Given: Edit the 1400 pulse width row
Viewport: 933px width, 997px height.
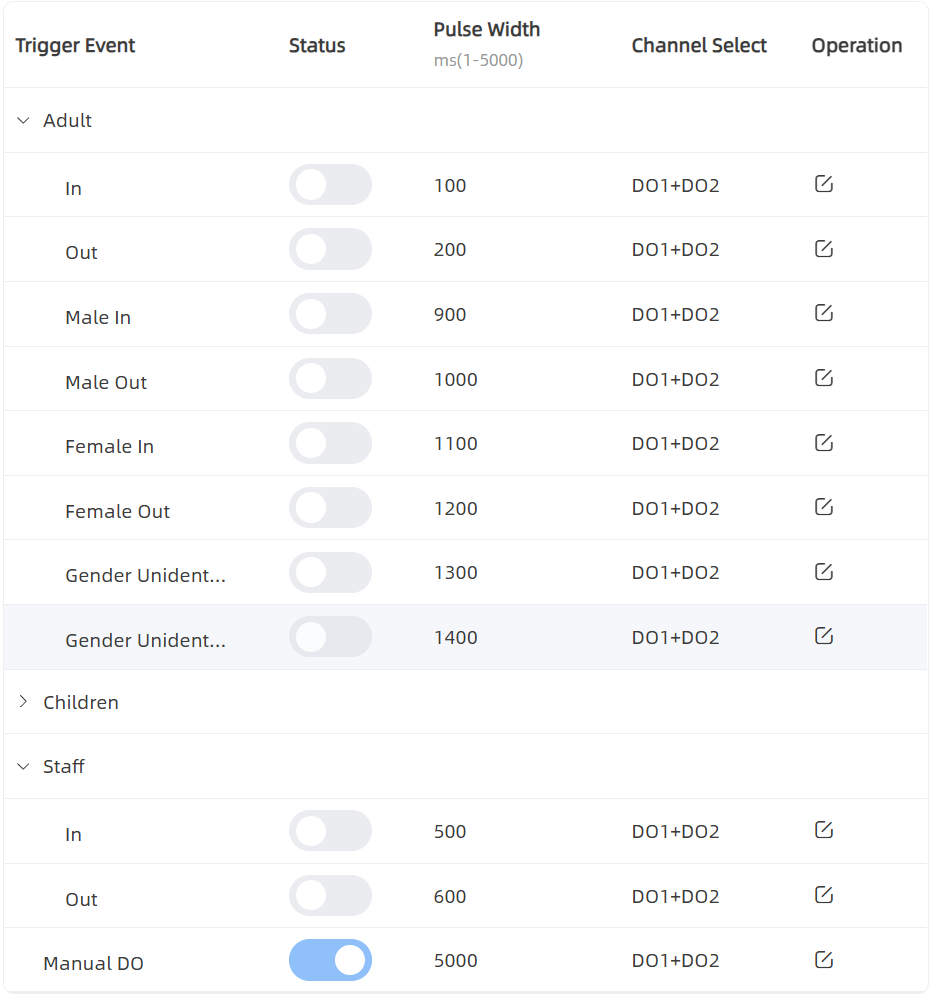Looking at the screenshot, I should tap(824, 636).
